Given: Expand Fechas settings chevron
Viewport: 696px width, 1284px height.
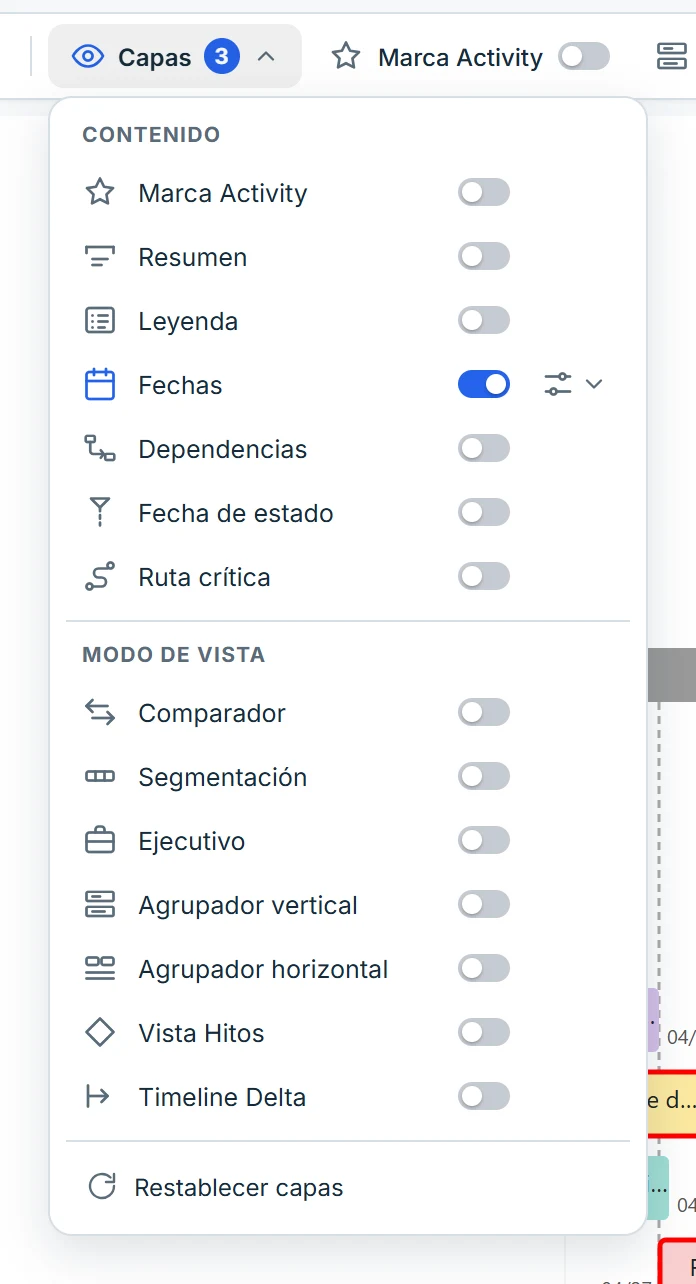Looking at the screenshot, I should (594, 384).
